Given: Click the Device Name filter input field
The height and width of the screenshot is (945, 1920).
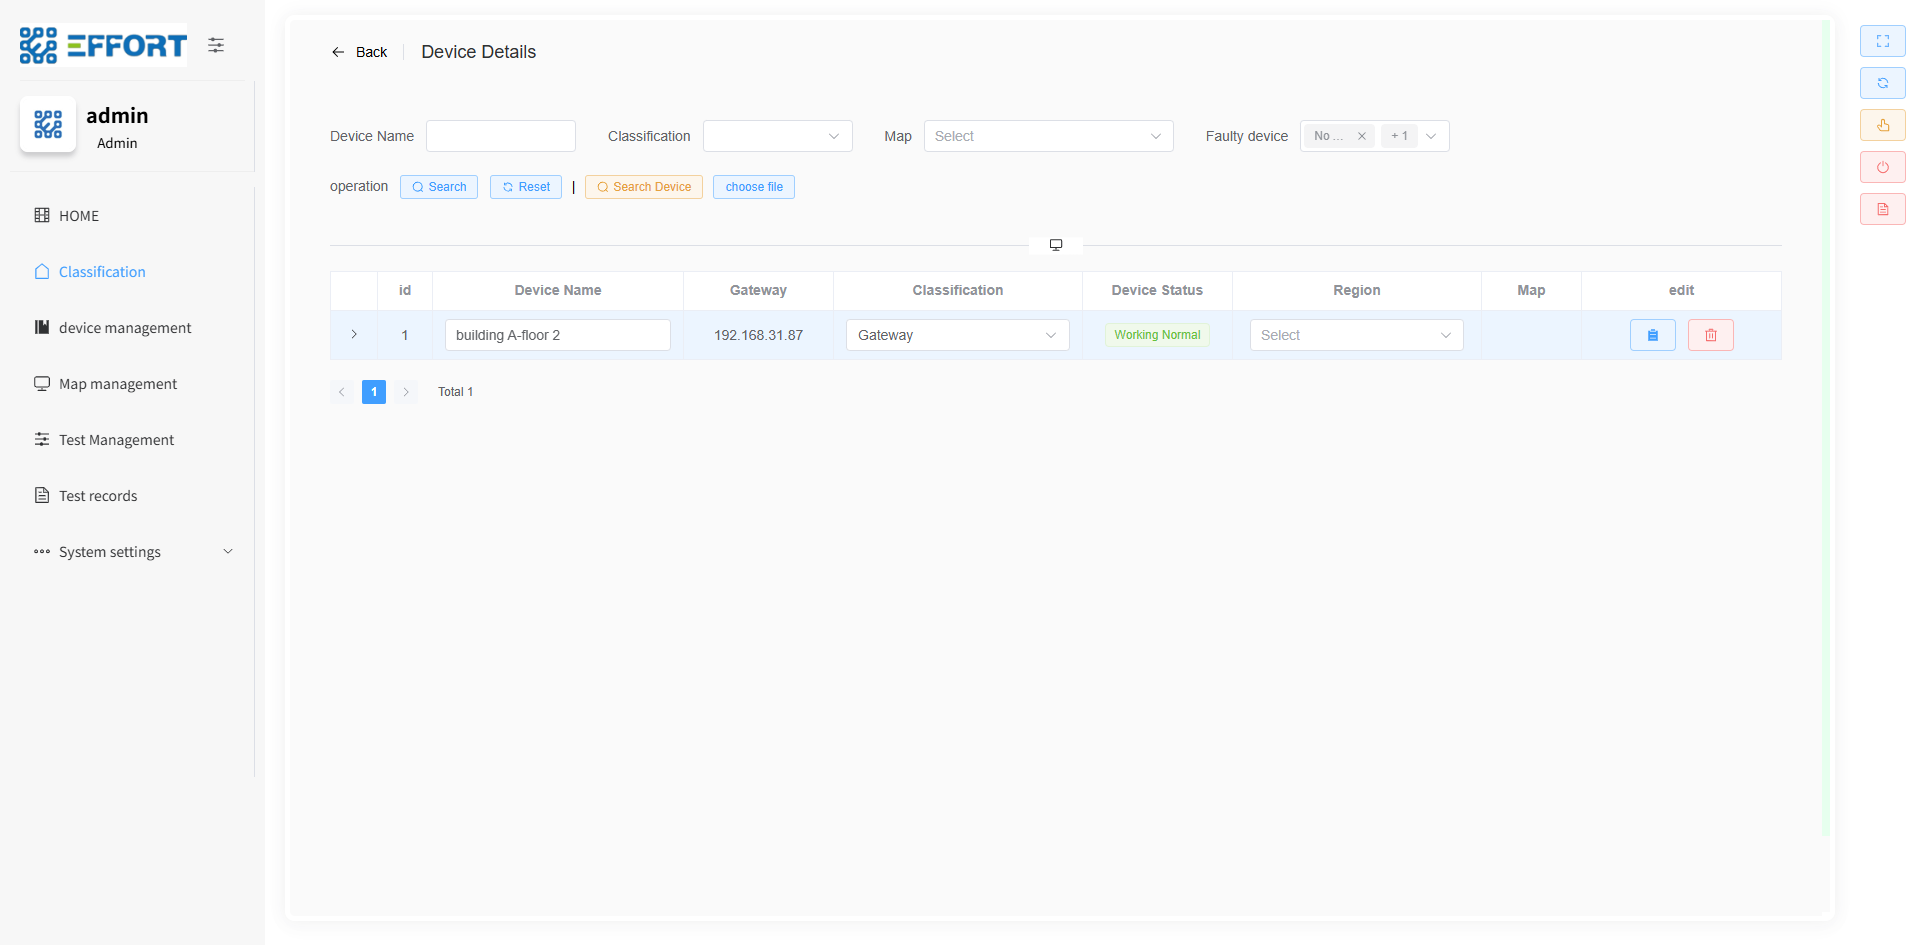Looking at the screenshot, I should point(500,136).
